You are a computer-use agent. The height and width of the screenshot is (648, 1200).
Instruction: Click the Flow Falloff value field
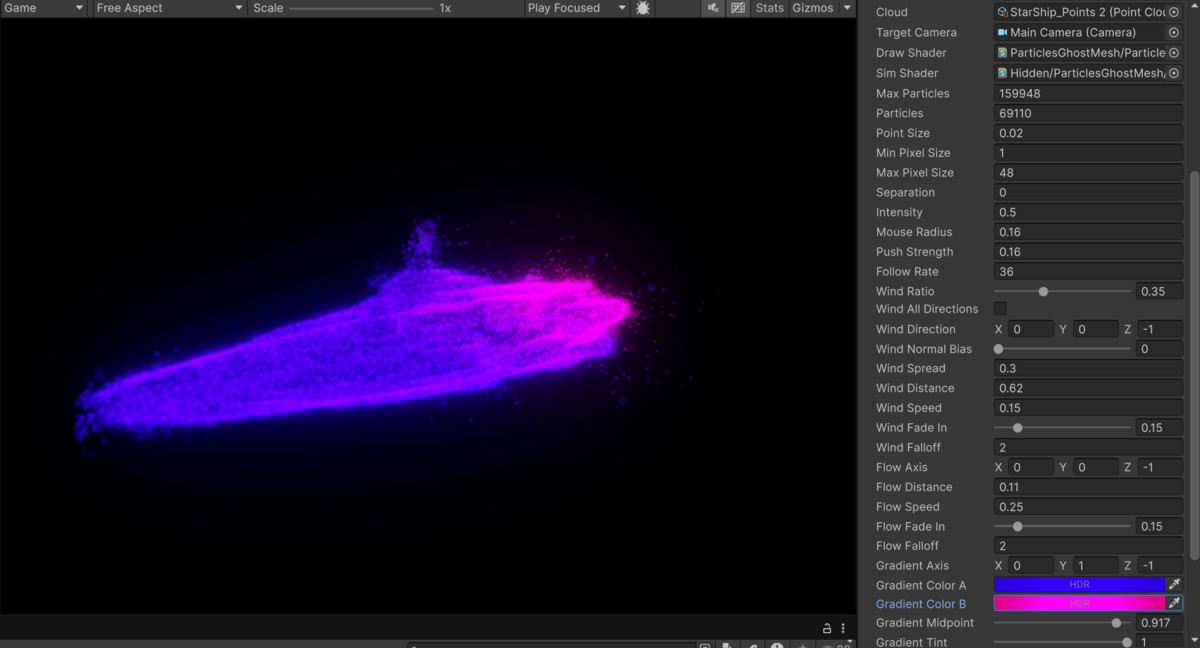(1088, 546)
